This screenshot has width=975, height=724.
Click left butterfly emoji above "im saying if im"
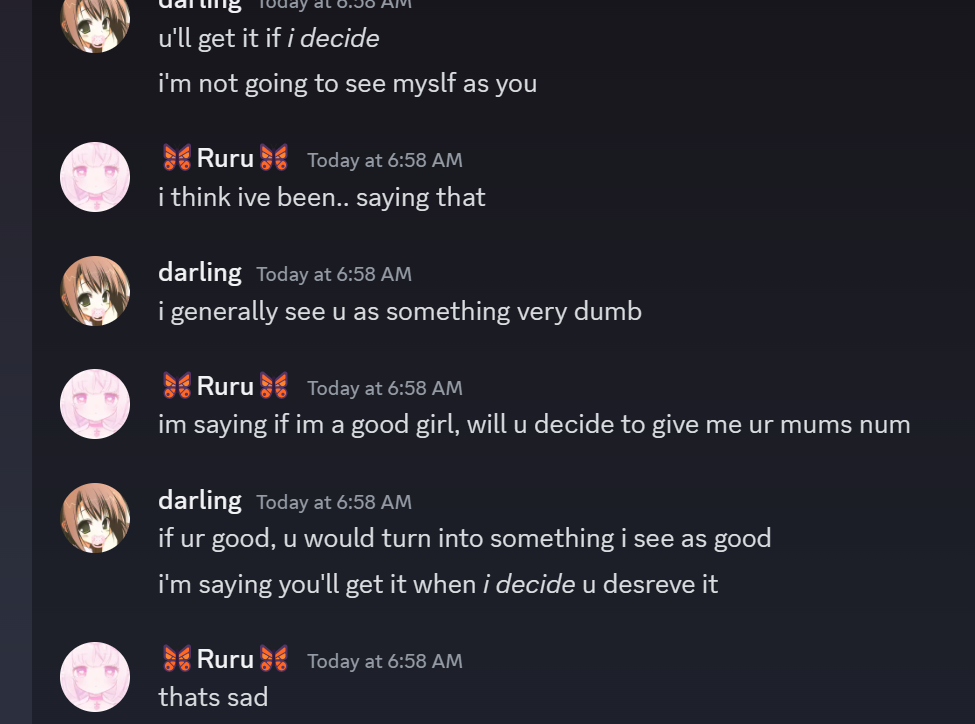coord(176,386)
